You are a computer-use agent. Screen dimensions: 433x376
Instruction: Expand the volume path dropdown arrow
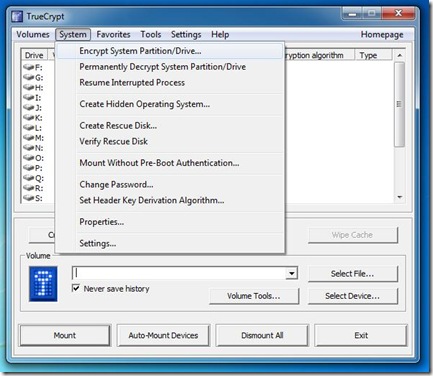292,273
